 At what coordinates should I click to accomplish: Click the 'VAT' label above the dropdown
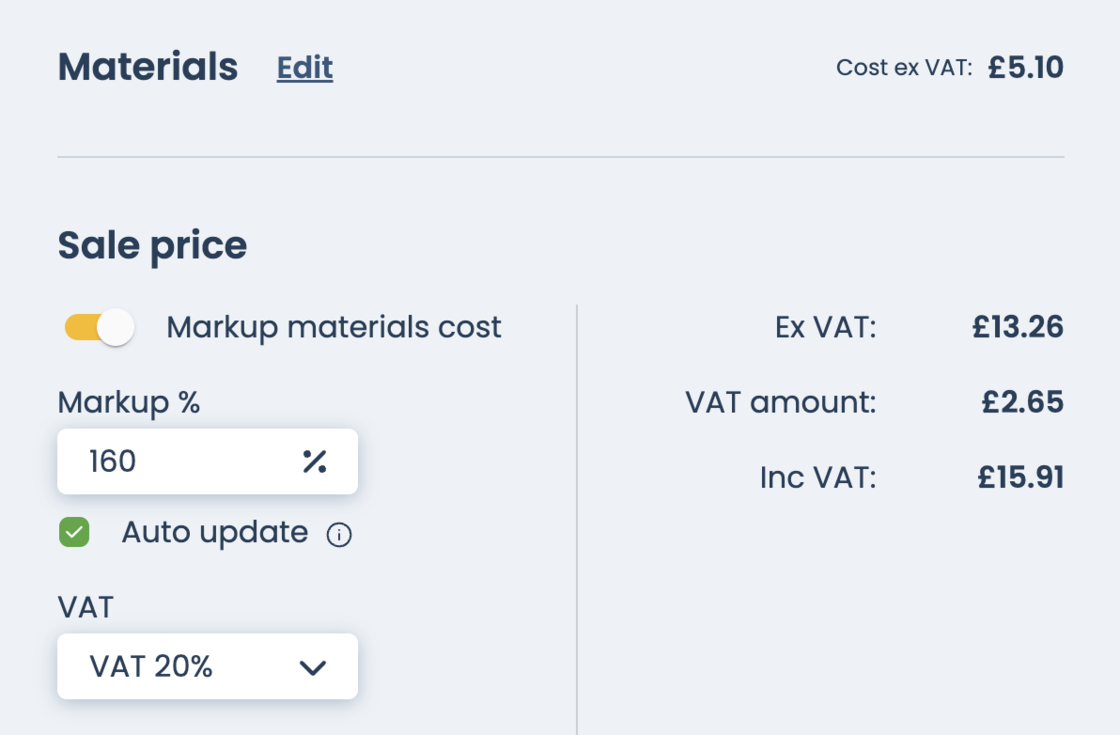point(85,607)
